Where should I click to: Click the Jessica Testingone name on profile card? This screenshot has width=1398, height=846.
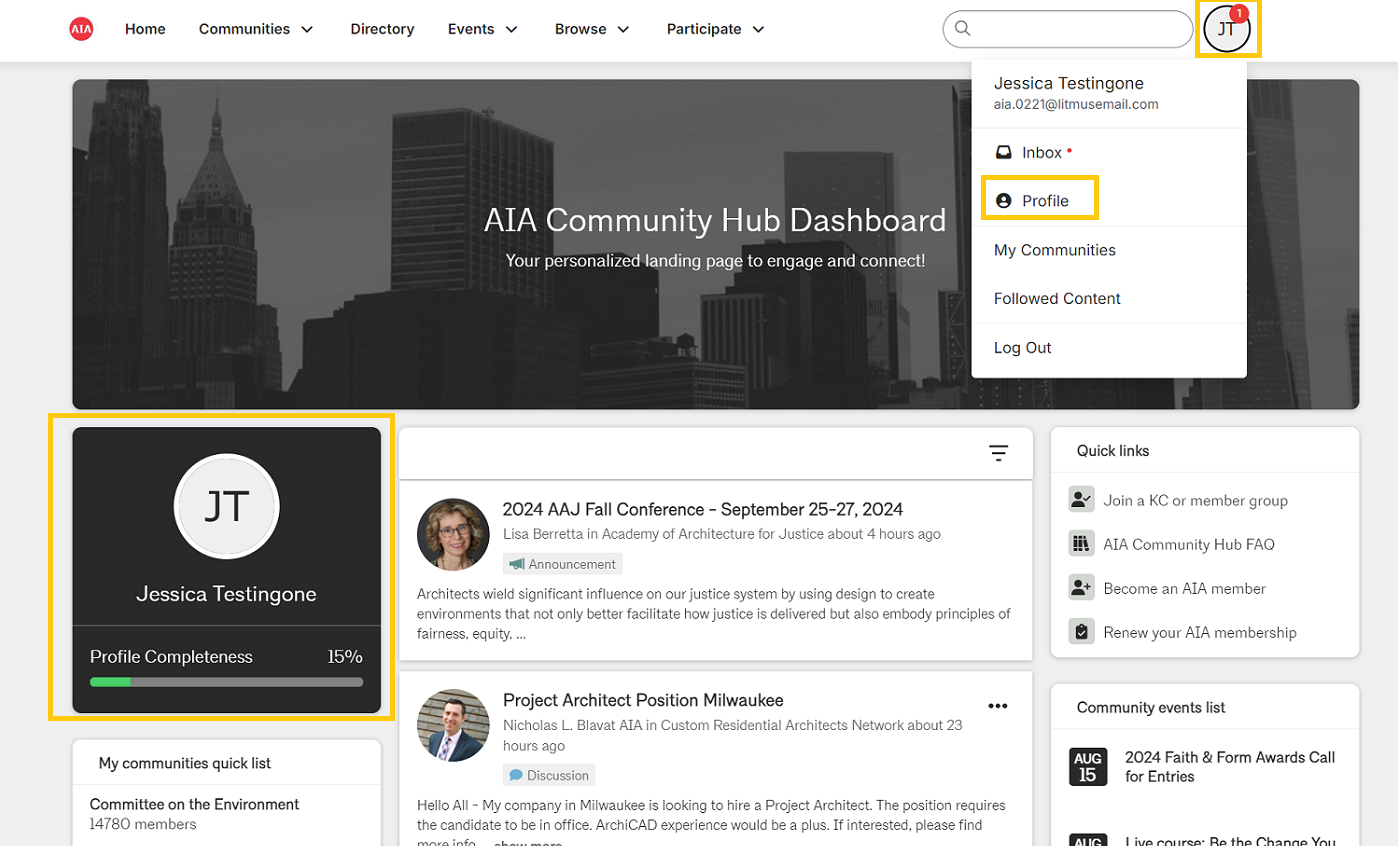(226, 594)
